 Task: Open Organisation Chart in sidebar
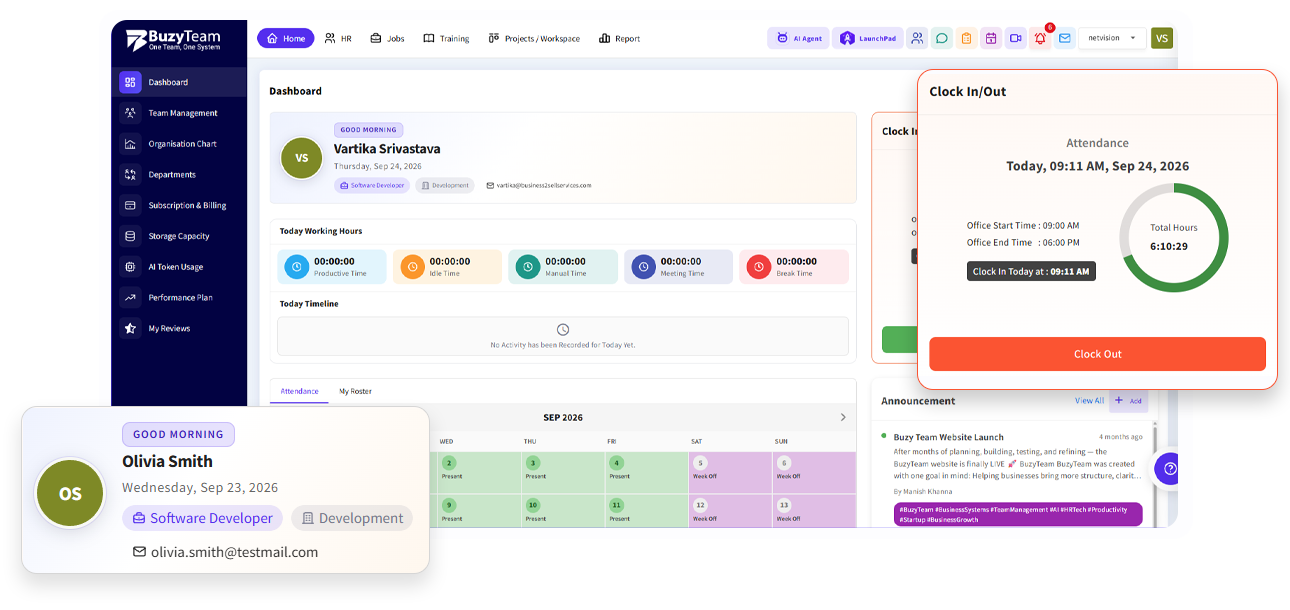click(179, 144)
